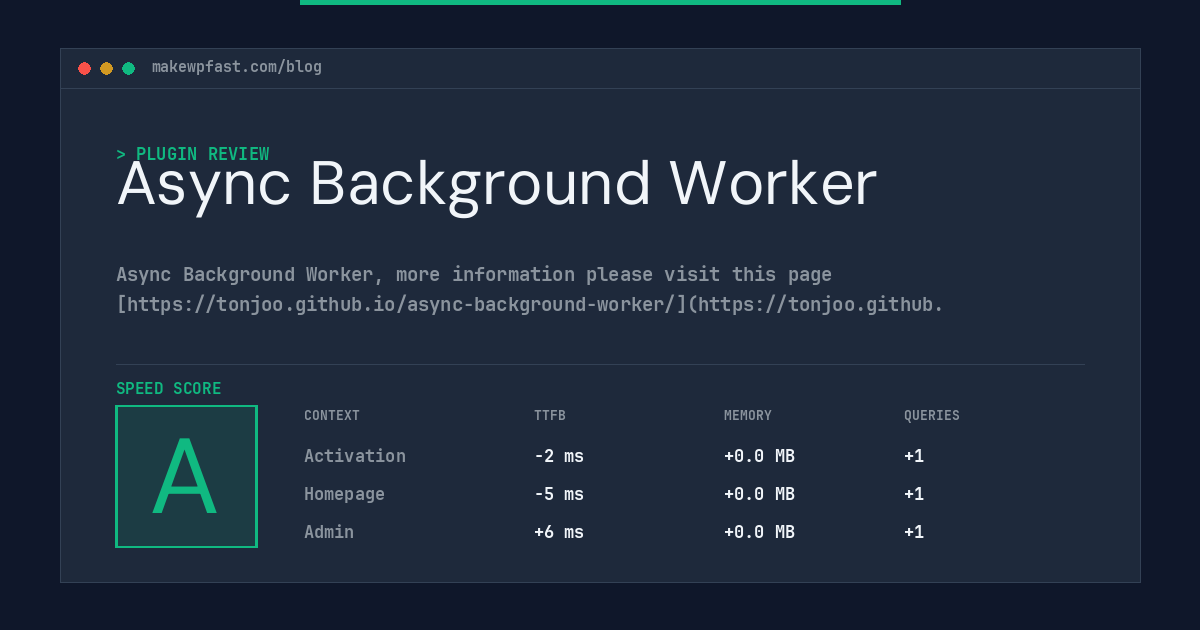1200x630 pixels.
Task: Click the MEMORY column header
Action: pos(748,416)
